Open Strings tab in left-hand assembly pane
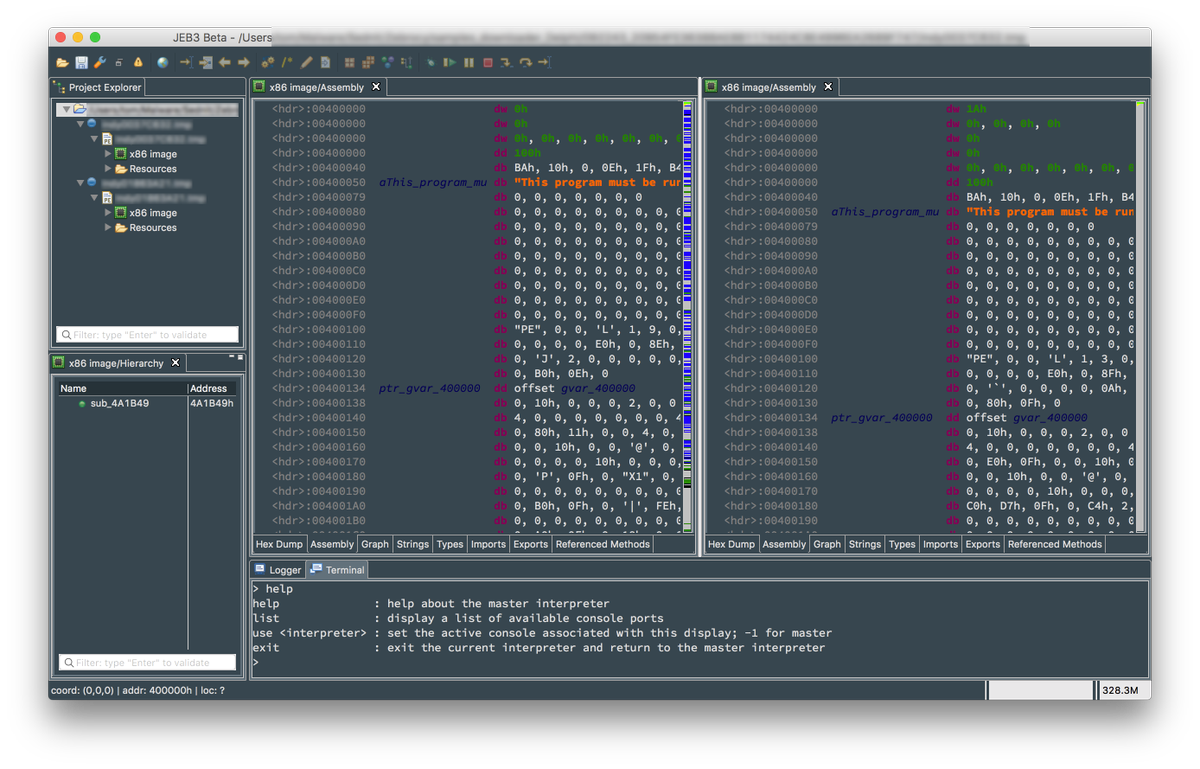 413,544
